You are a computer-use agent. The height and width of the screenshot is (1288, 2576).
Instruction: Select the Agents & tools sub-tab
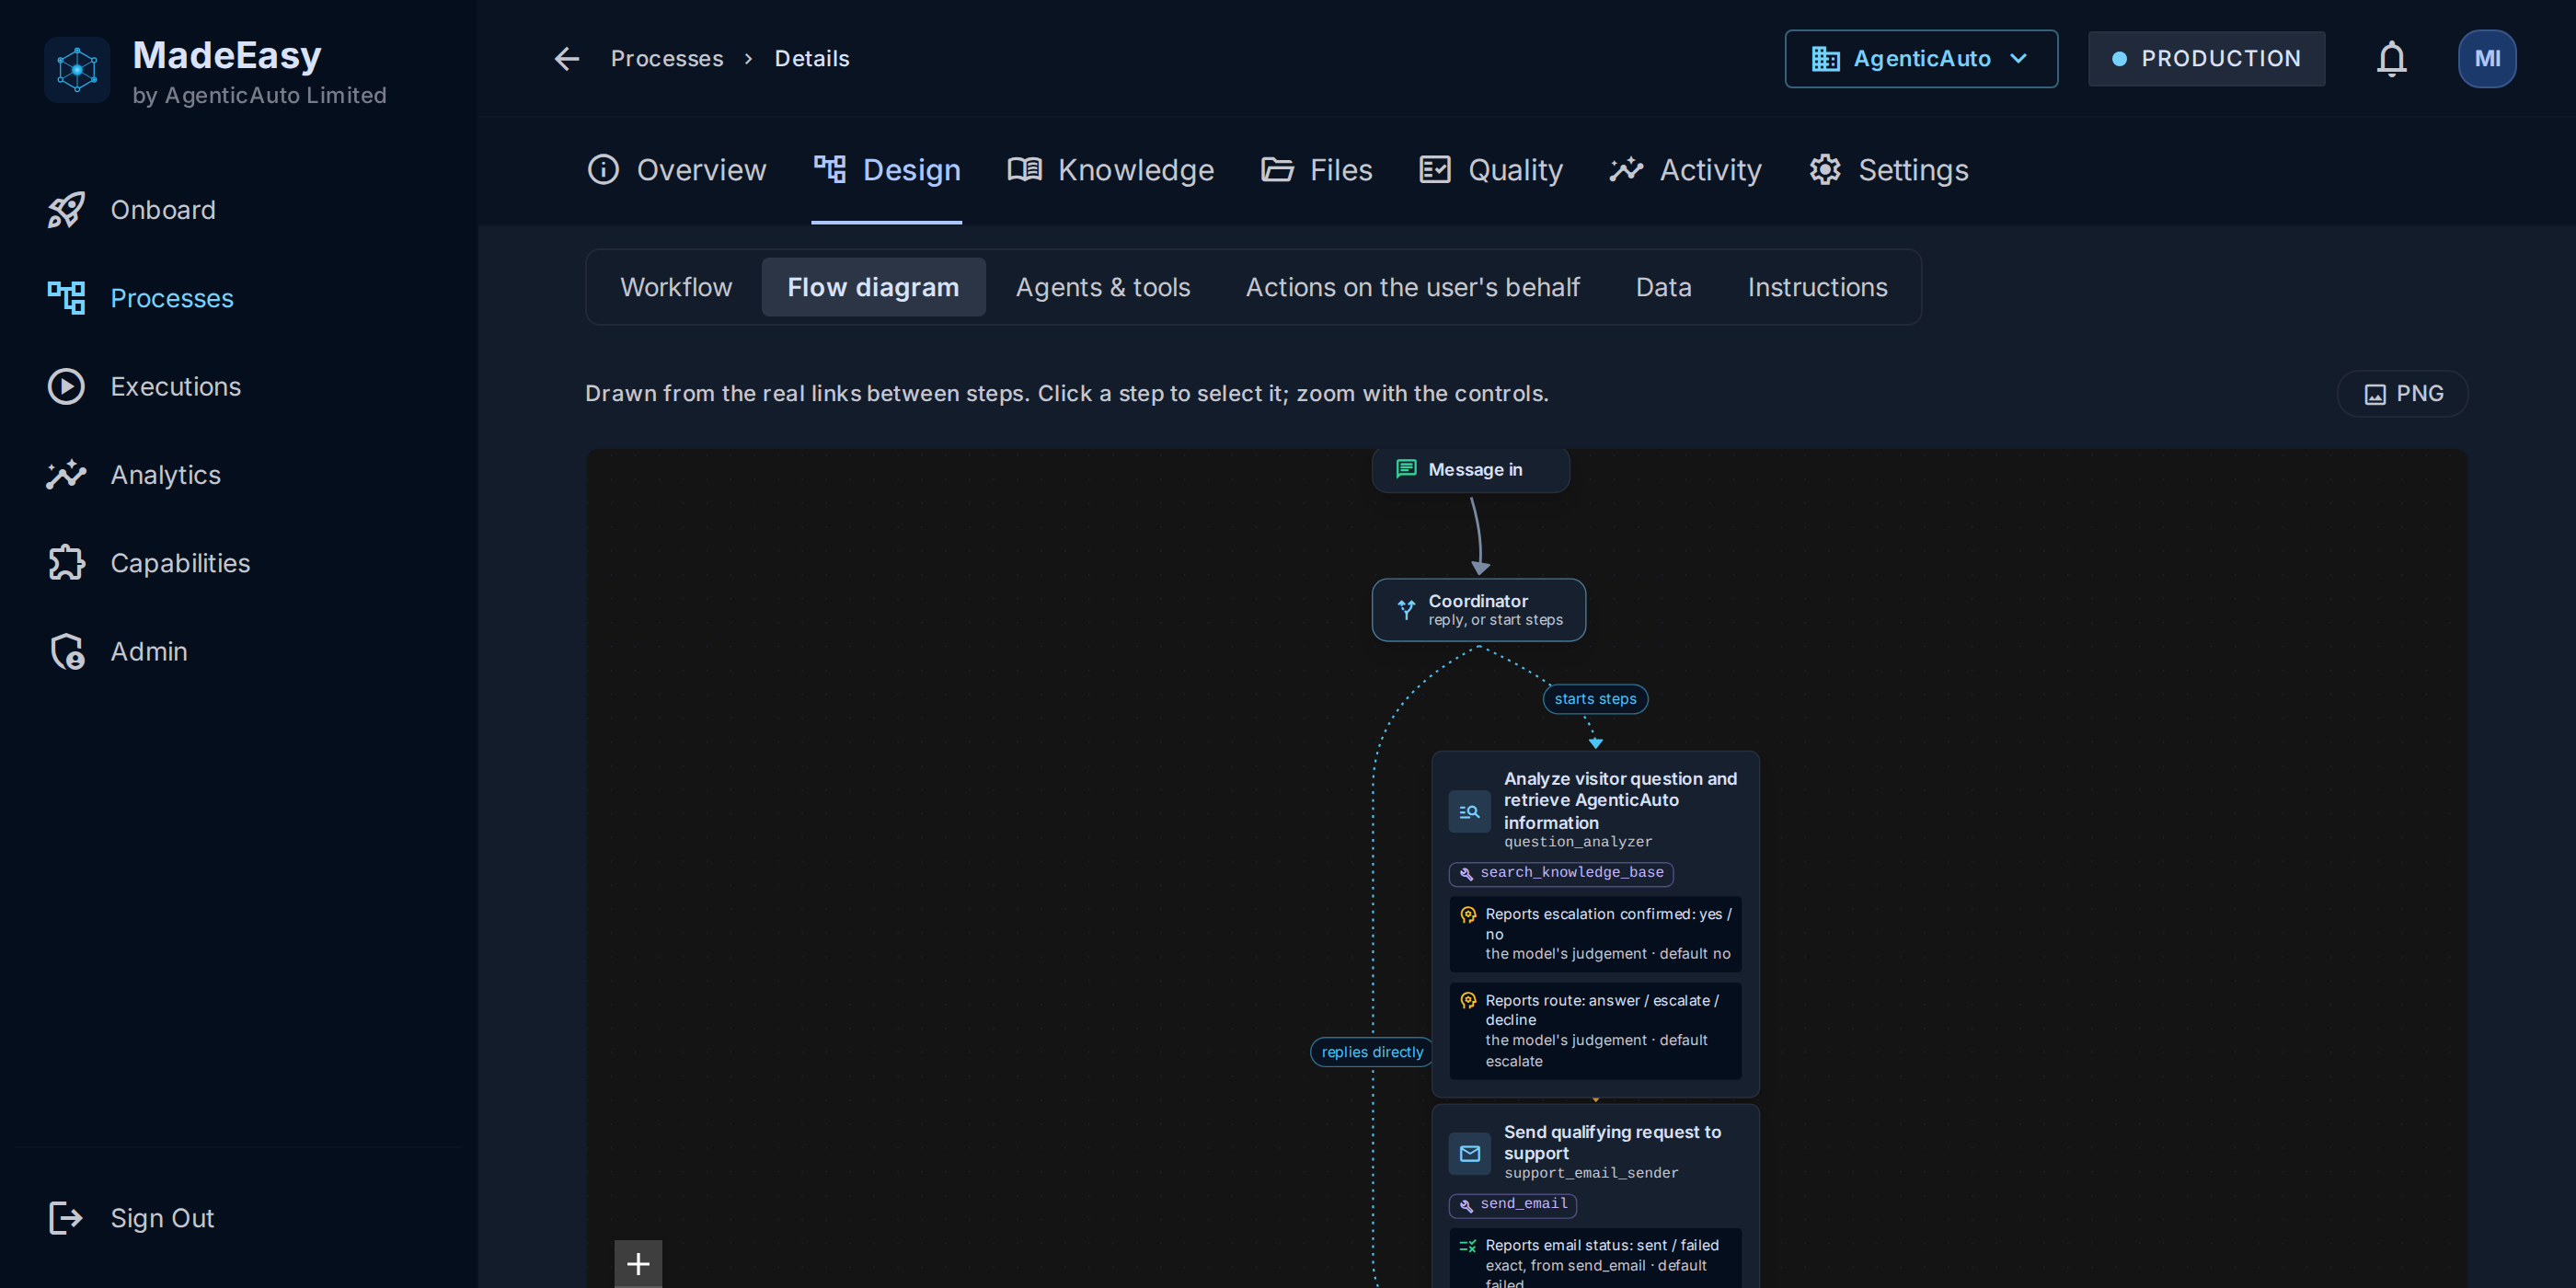(1102, 288)
